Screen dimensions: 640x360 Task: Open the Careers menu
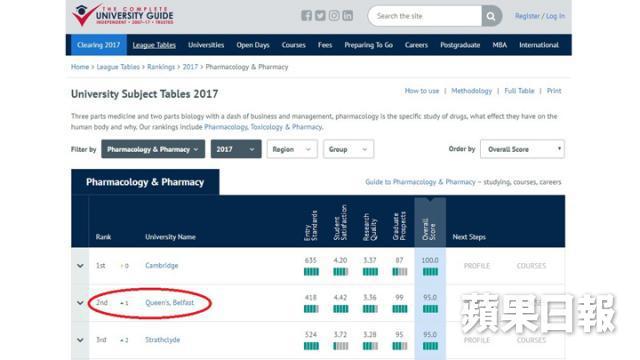coord(416,45)
